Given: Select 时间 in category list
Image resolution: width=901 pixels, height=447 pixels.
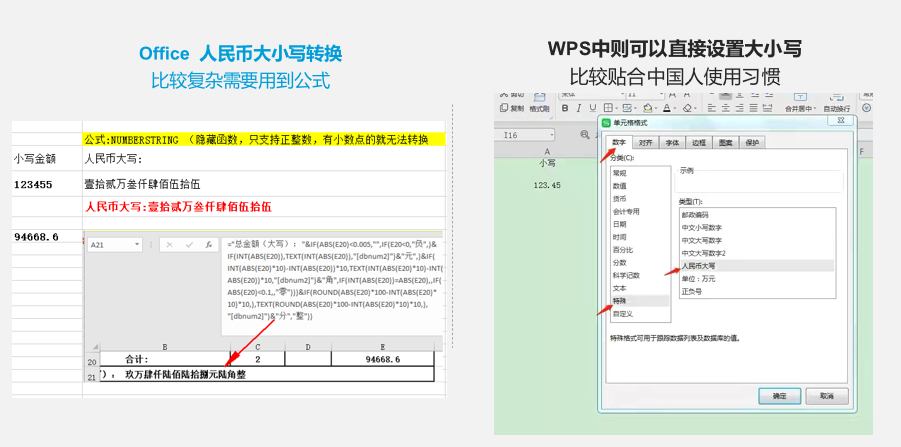Looking at the screenshot, I should point(640,237).
